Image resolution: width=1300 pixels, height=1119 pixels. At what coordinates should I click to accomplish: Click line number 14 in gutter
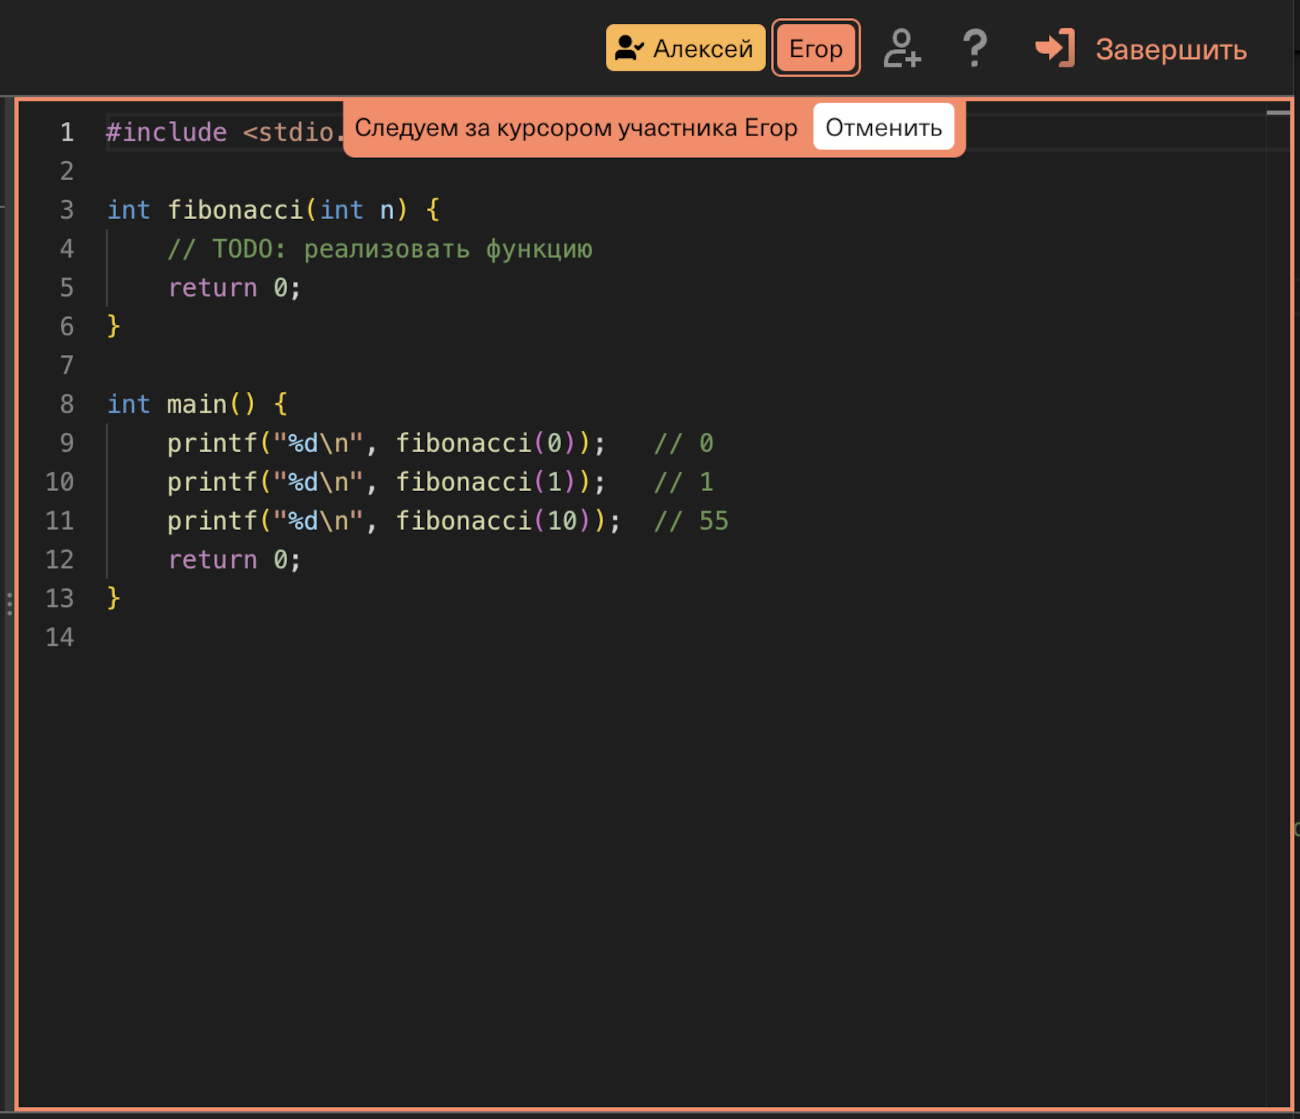click(60, 637)
